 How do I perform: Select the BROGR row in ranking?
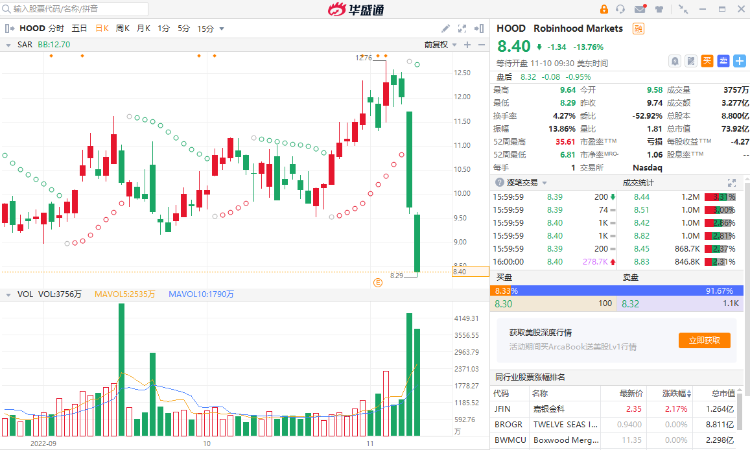coord(614,425)
